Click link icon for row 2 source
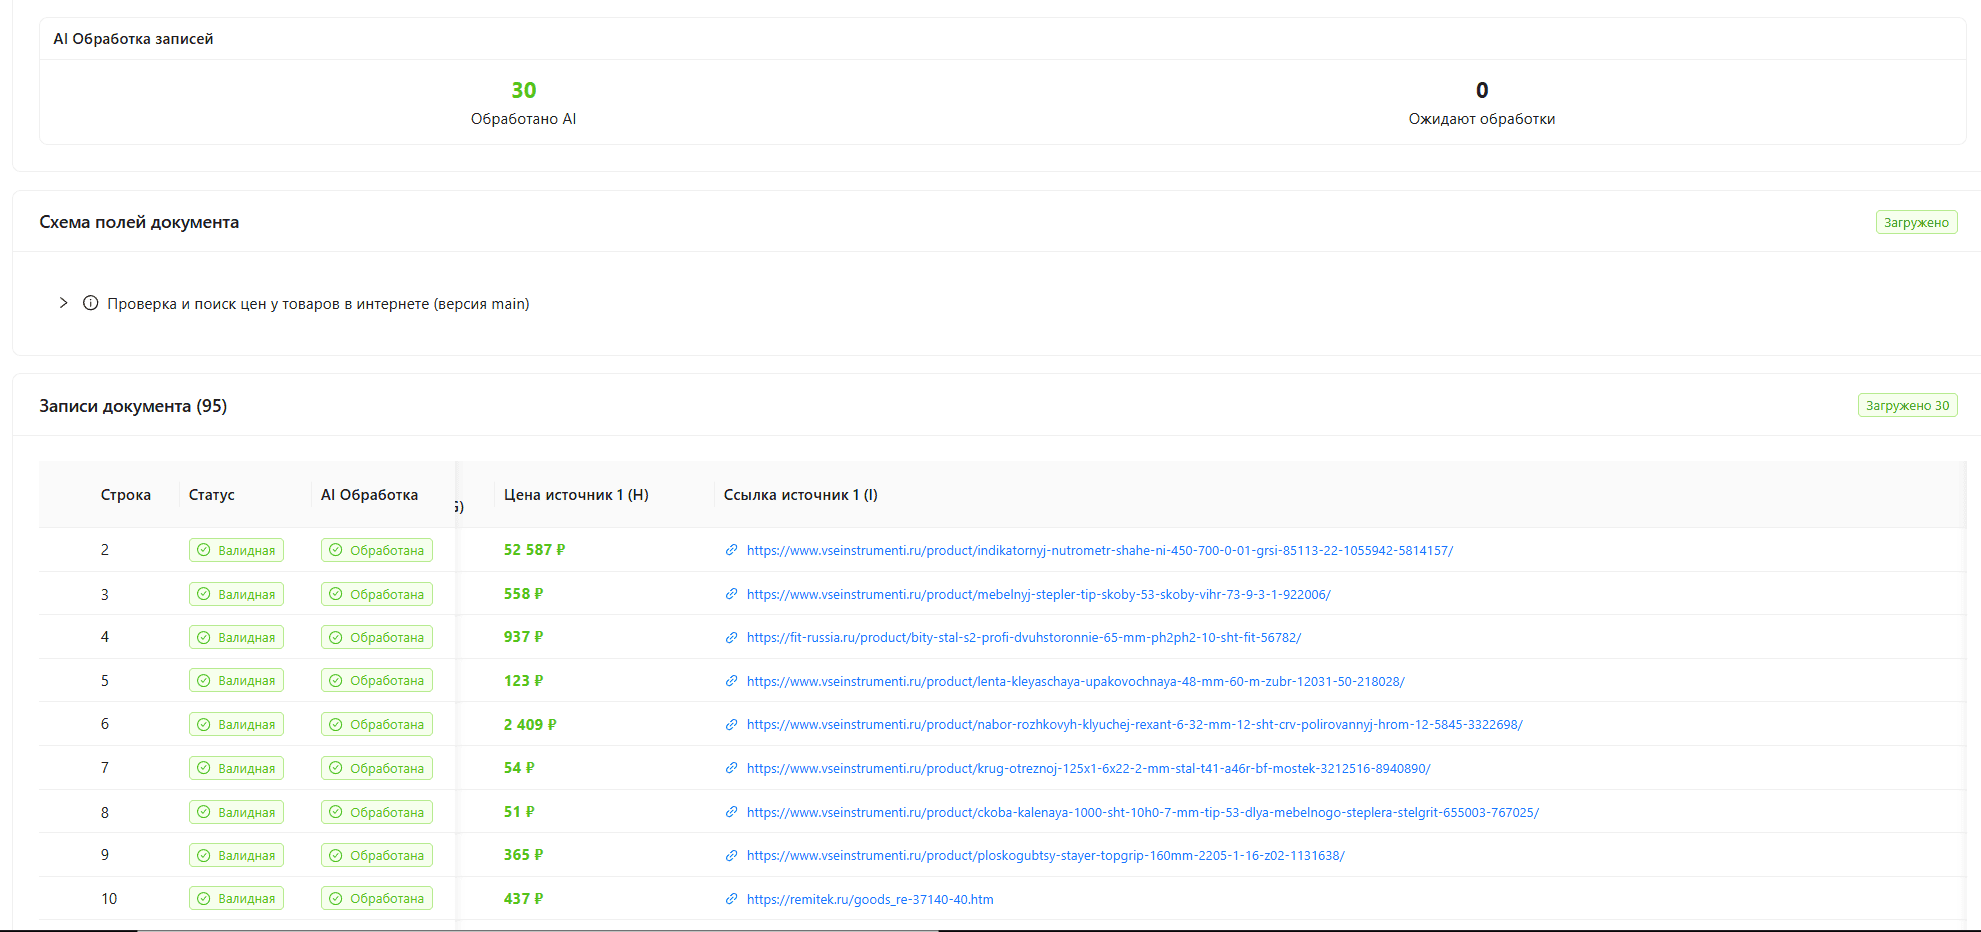The height and width of the screenshot is (932, 1981). point(731,550)
